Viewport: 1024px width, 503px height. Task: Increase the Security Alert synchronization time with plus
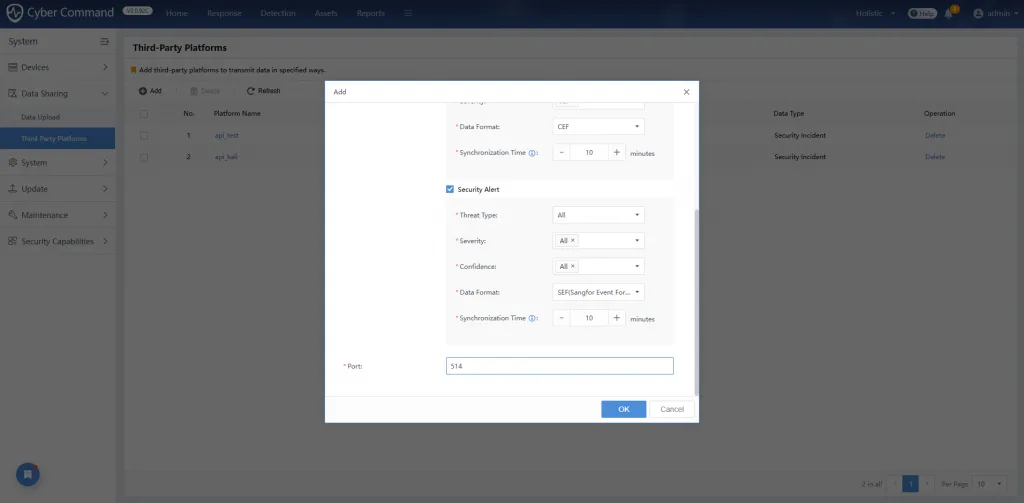(616, 318)
